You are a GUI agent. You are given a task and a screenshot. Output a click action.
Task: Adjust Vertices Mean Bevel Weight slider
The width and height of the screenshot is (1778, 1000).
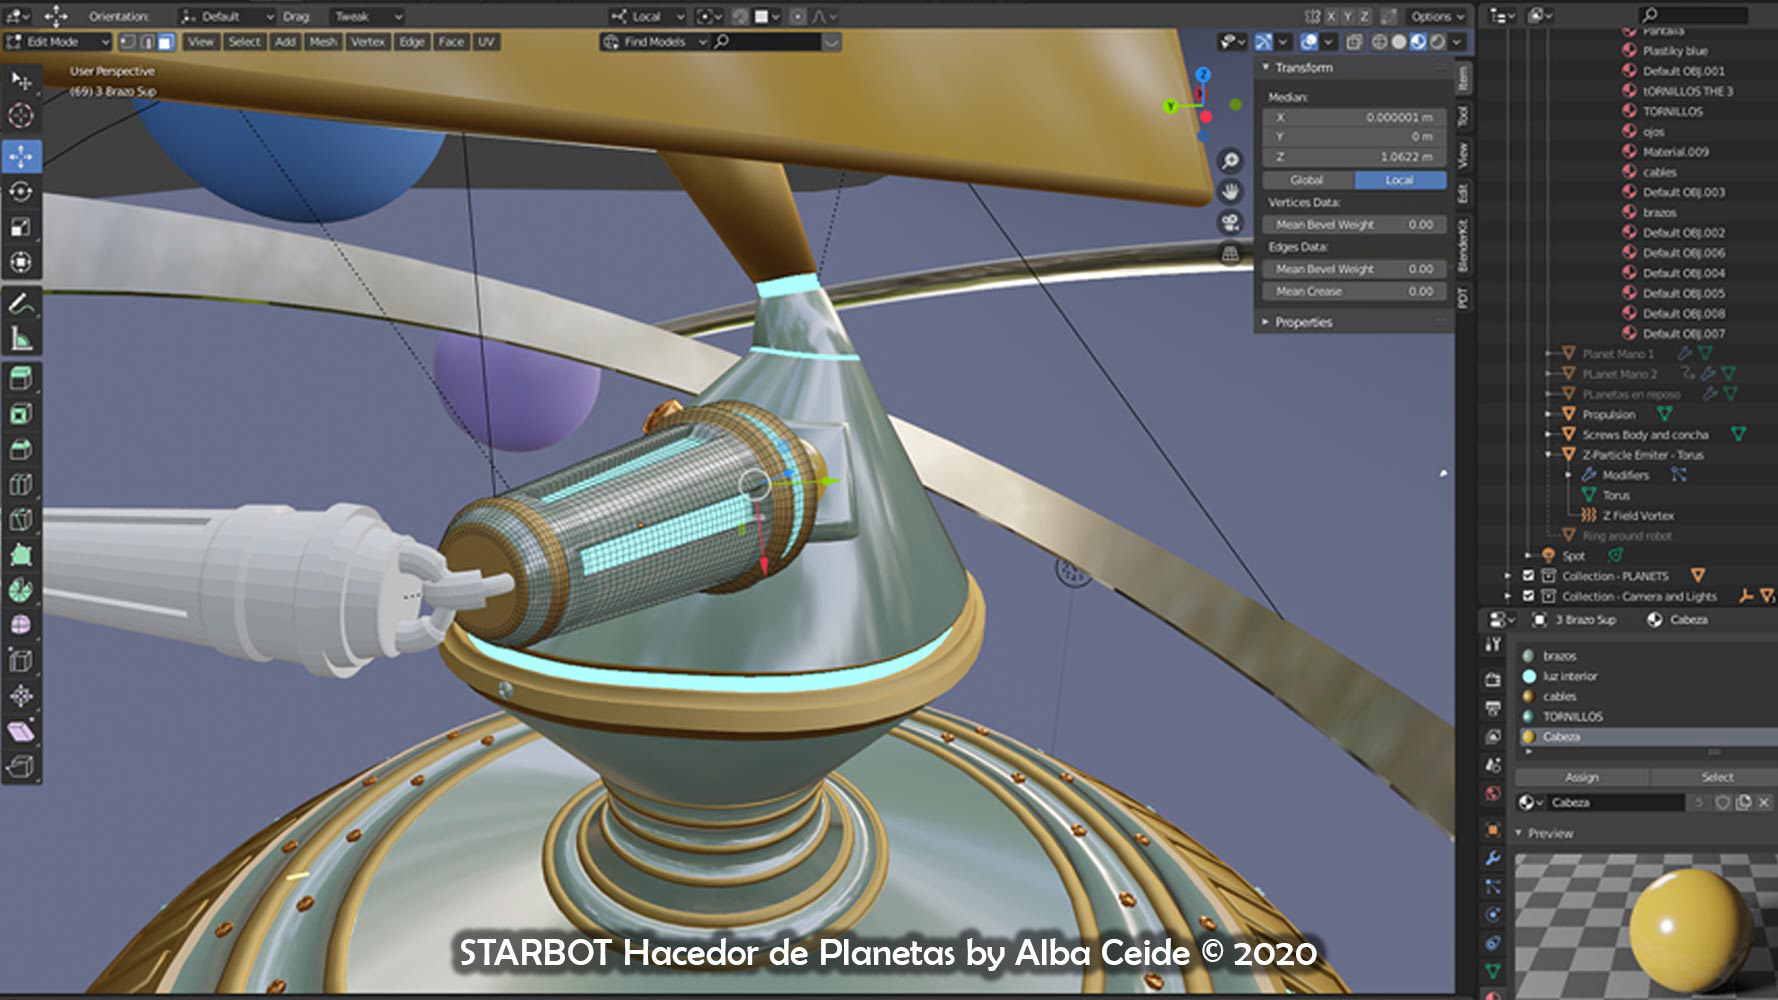point(1354,224)
